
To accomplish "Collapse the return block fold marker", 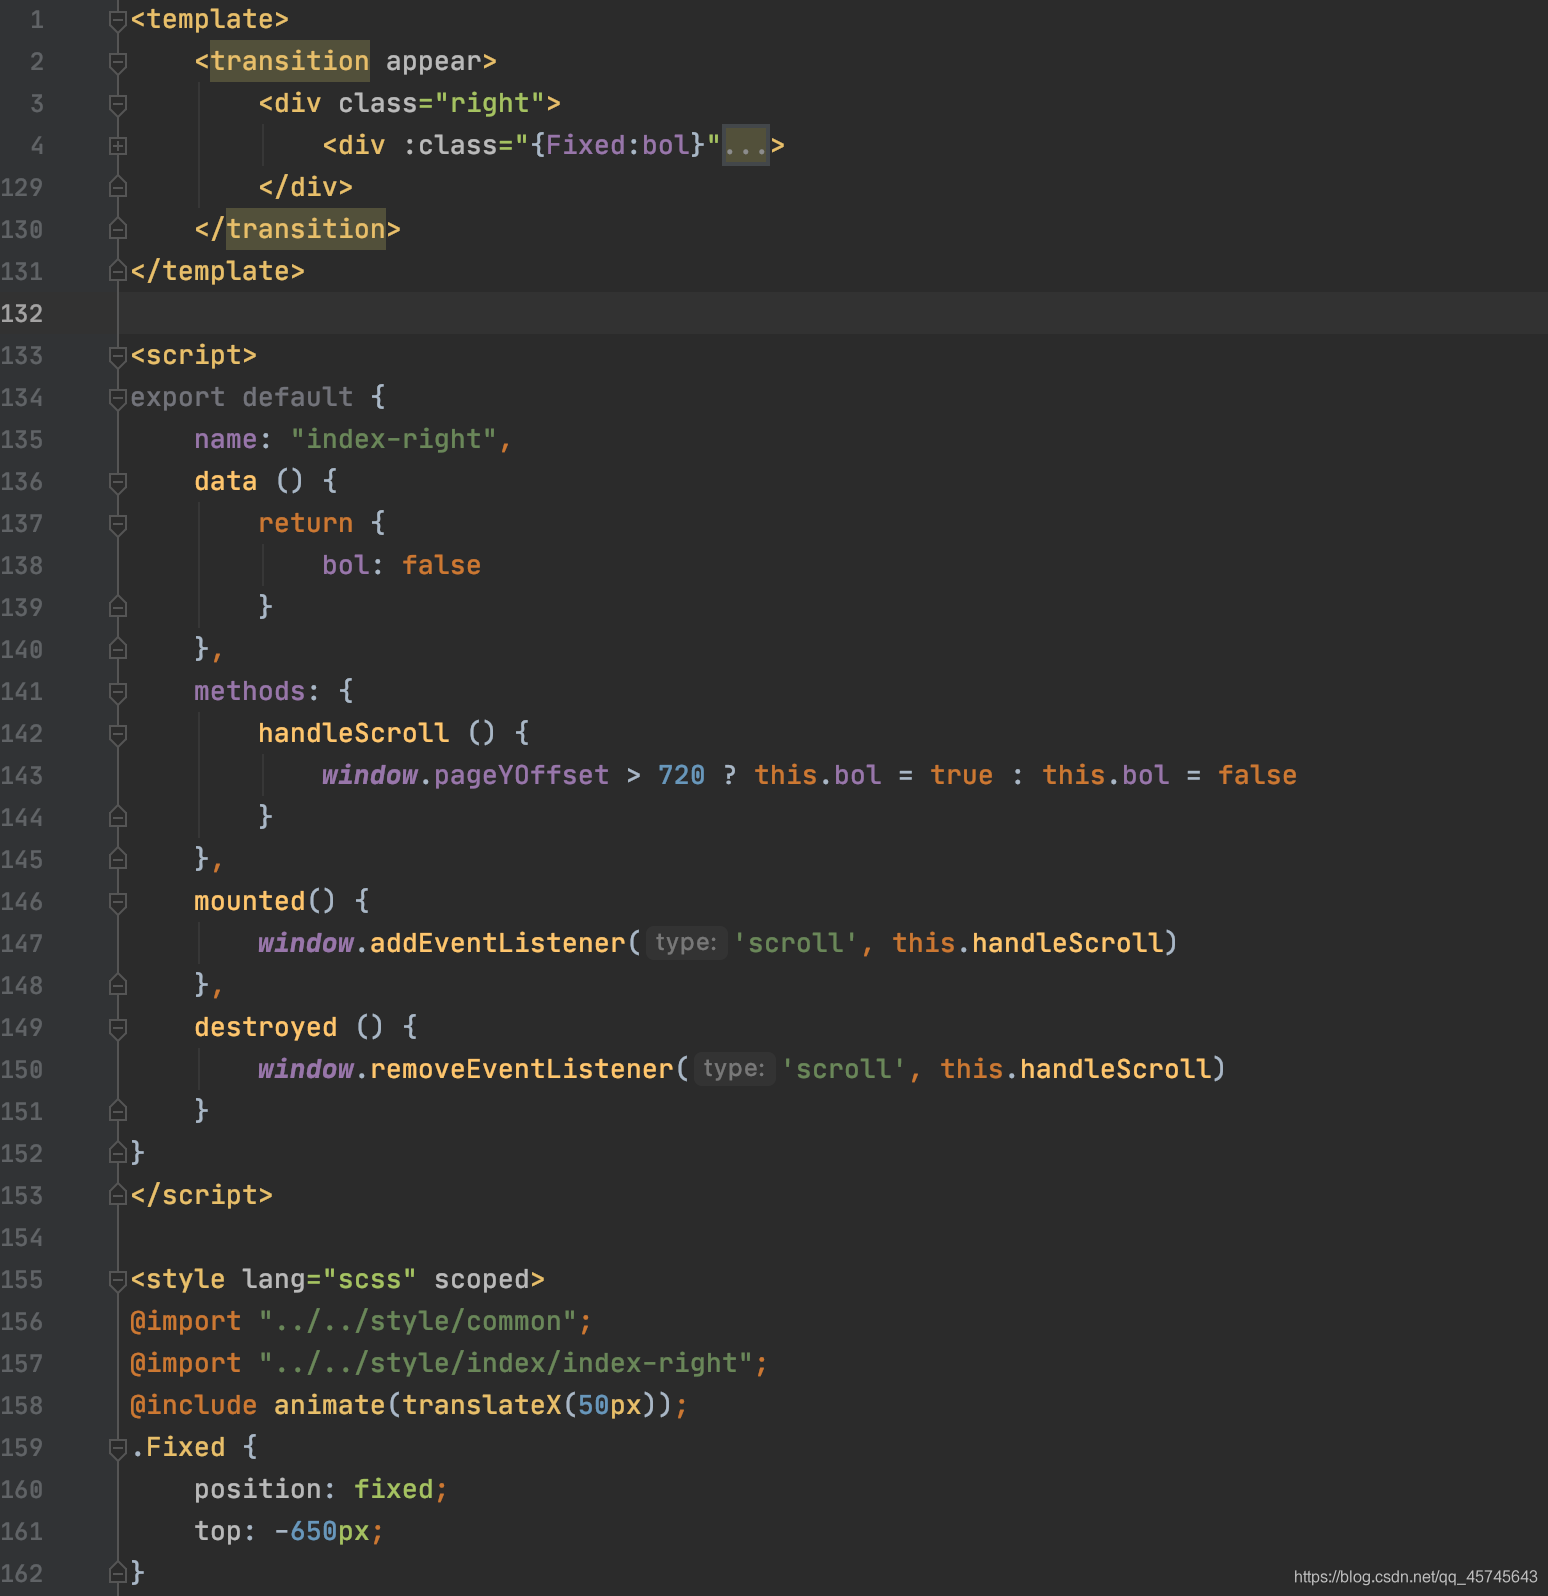I will (117, 524).
